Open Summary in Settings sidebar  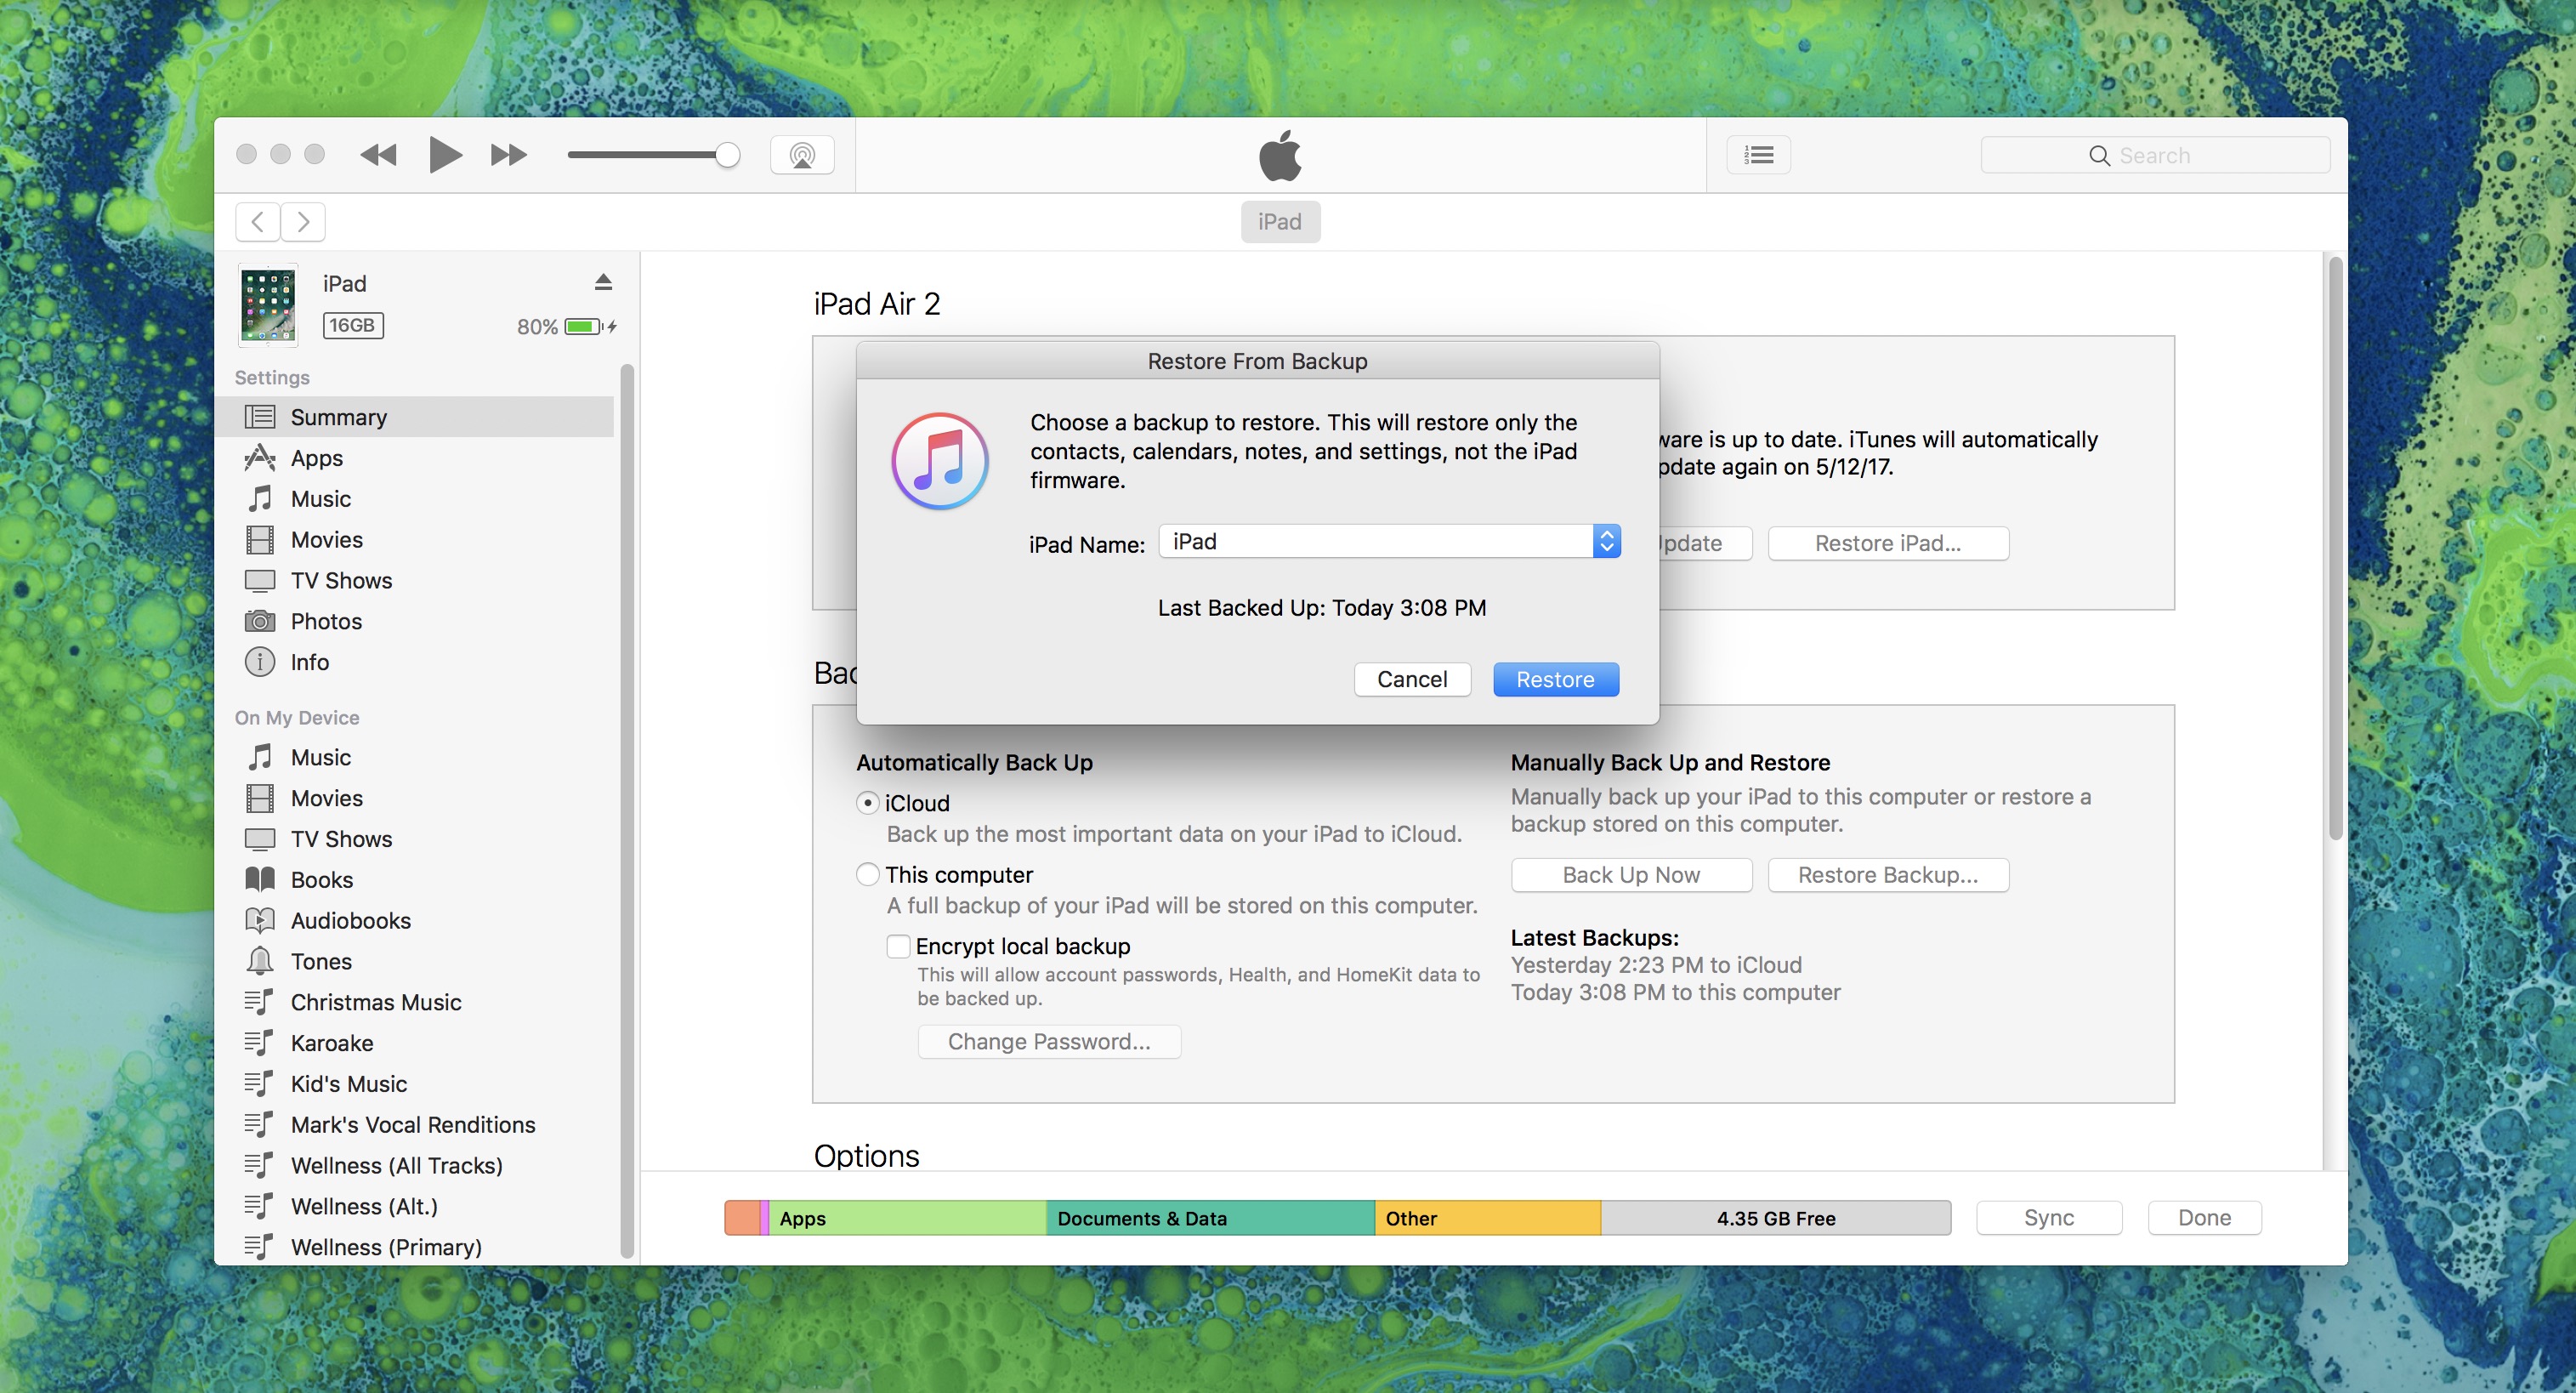(338, 417)
